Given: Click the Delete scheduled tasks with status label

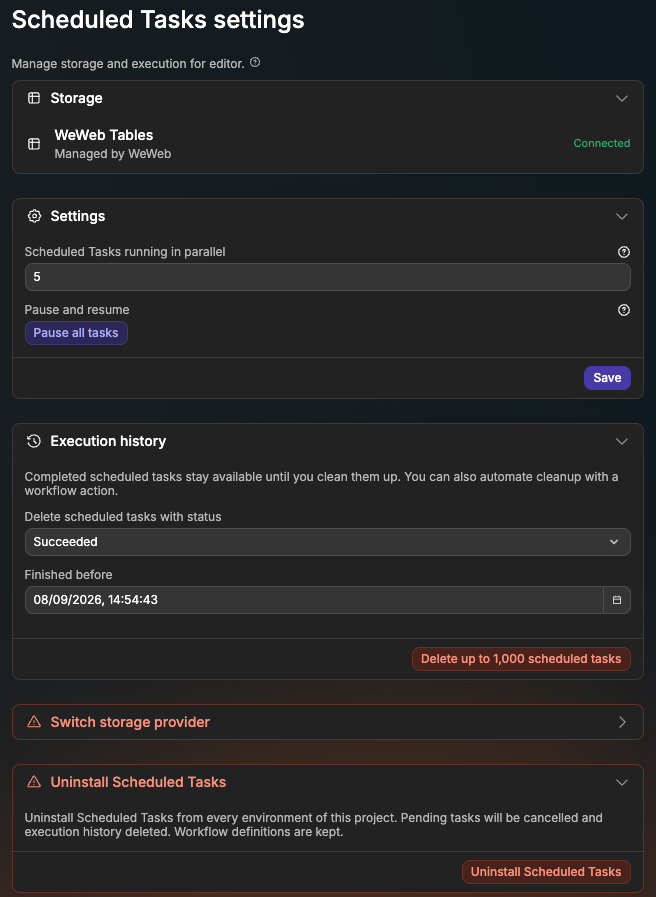Looking at the screenshot, I should click(x=123, y=517).
